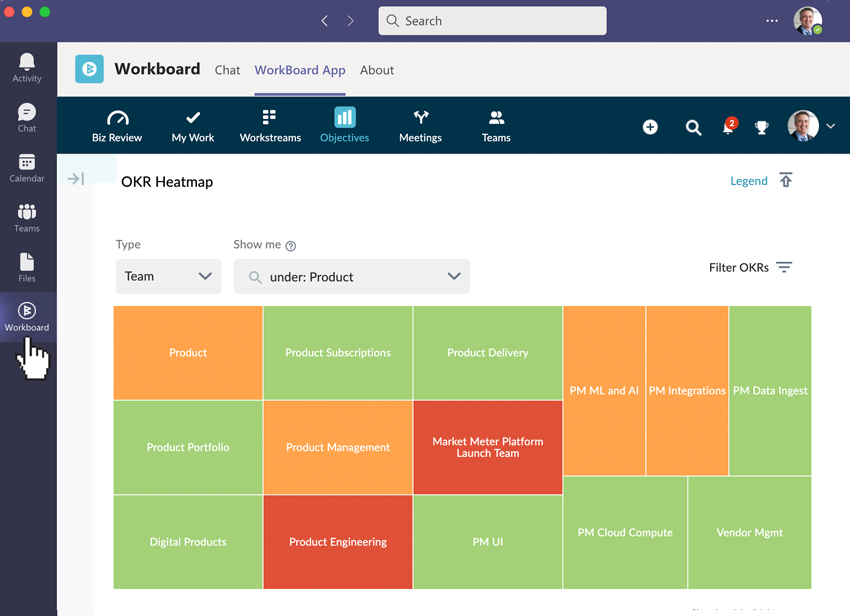Viewport: 850px width, 616px height.
Task: Click the Filter OKRs button
Action: click(750, 267)
